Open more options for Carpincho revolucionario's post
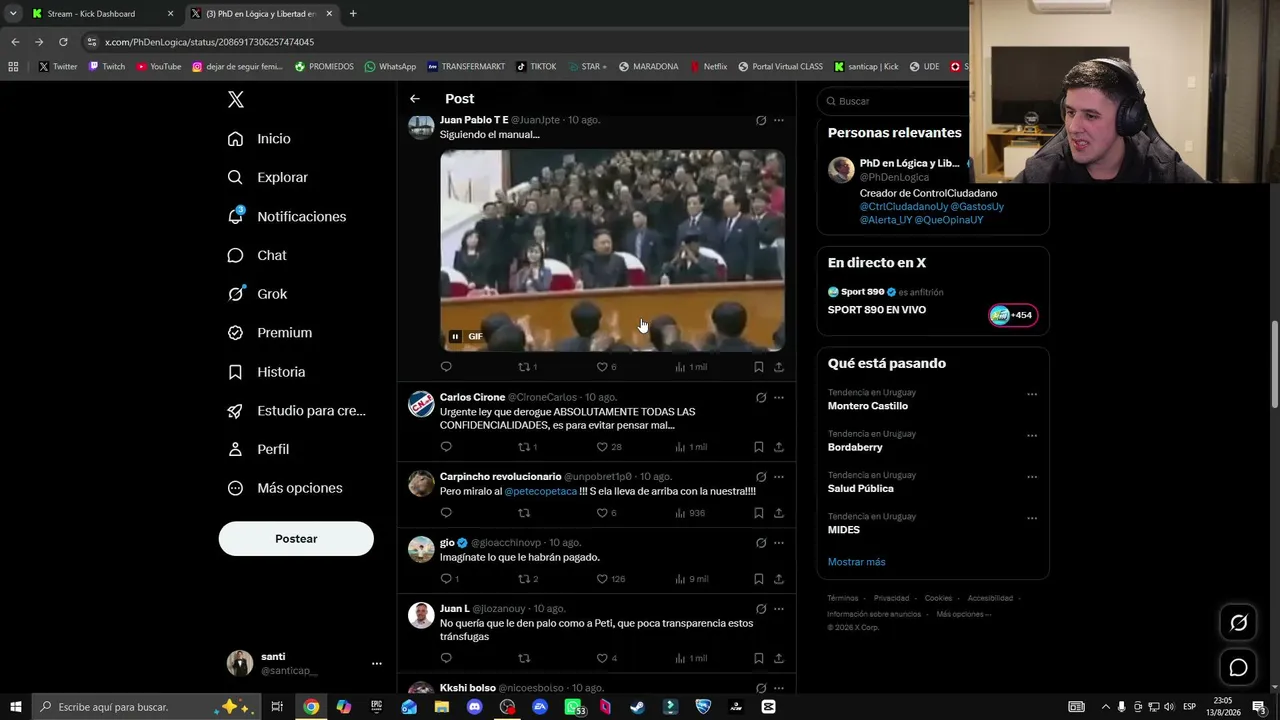Viewport: 1280px width, 720px height. (779, 477)
